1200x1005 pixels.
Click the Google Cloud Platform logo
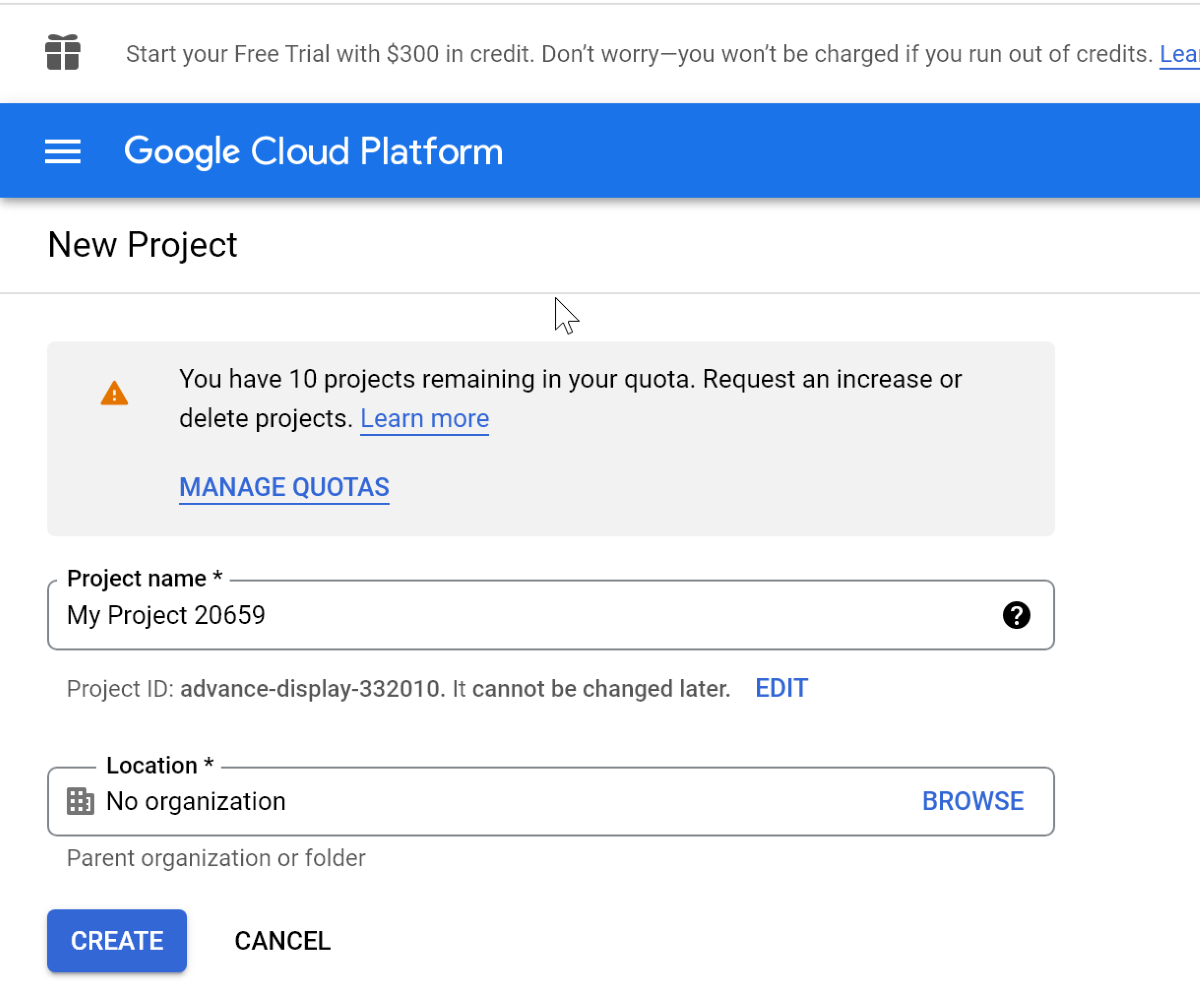[313, 152]
